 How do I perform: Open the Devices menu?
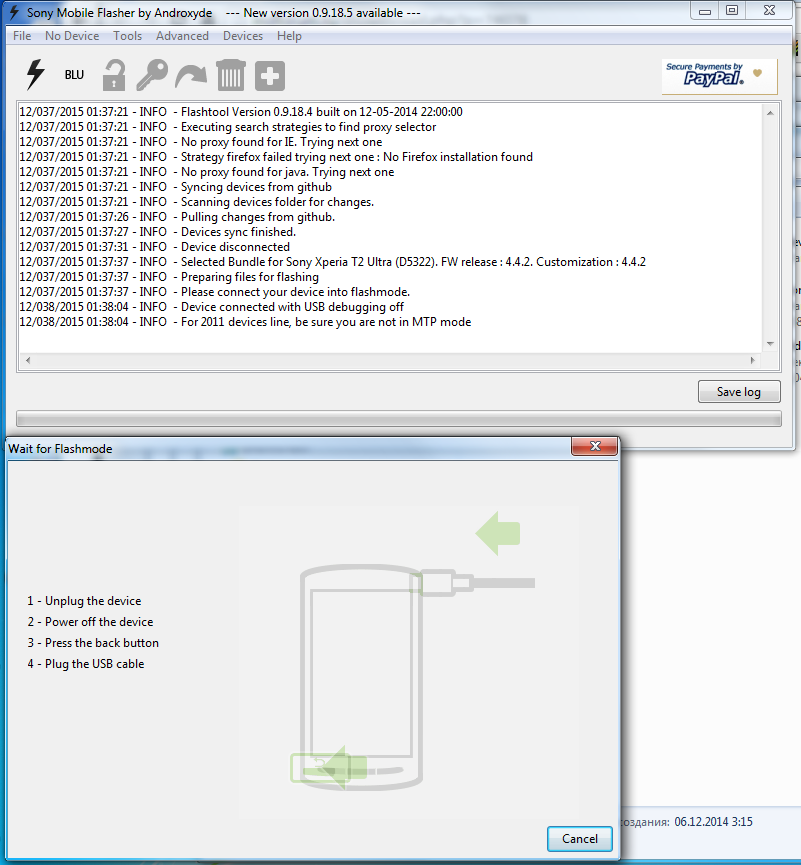(x=243, y=36)
